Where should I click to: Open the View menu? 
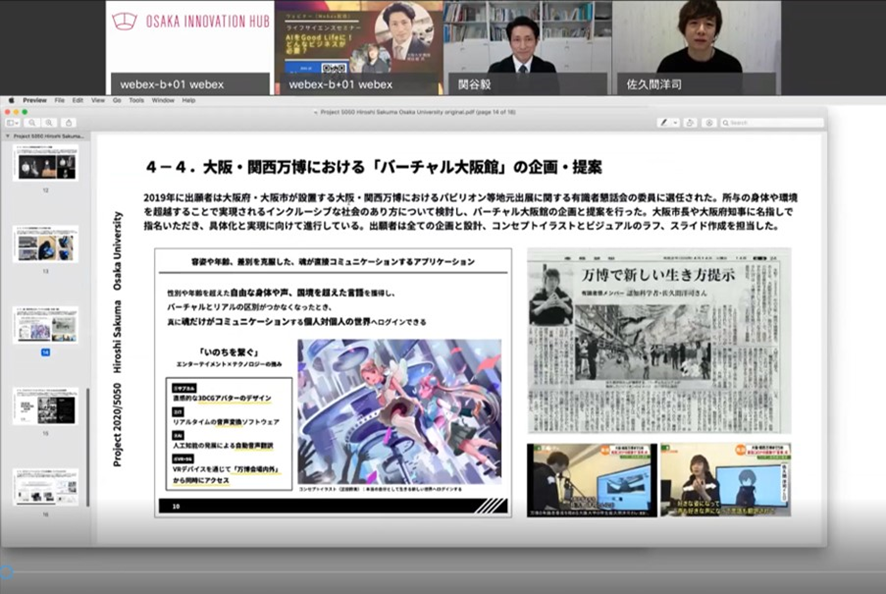pyautogui.click(x=97, y=100)
